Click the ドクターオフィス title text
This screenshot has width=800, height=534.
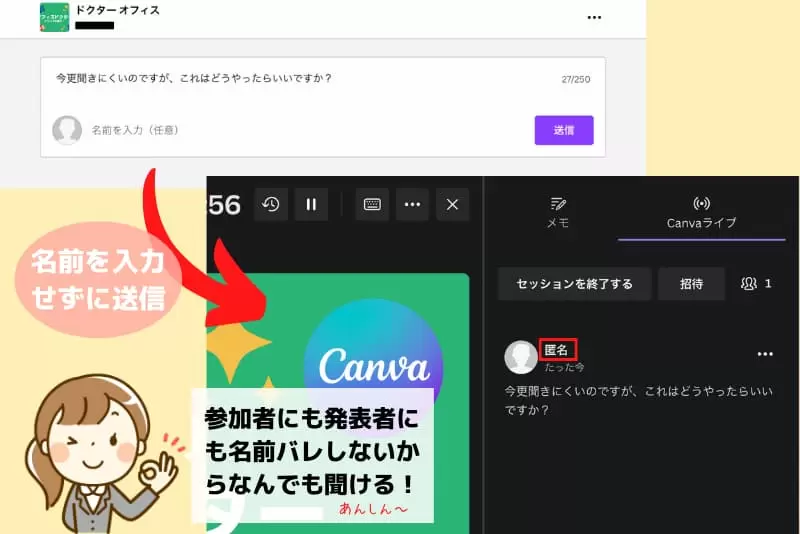(x=117, y=10)
